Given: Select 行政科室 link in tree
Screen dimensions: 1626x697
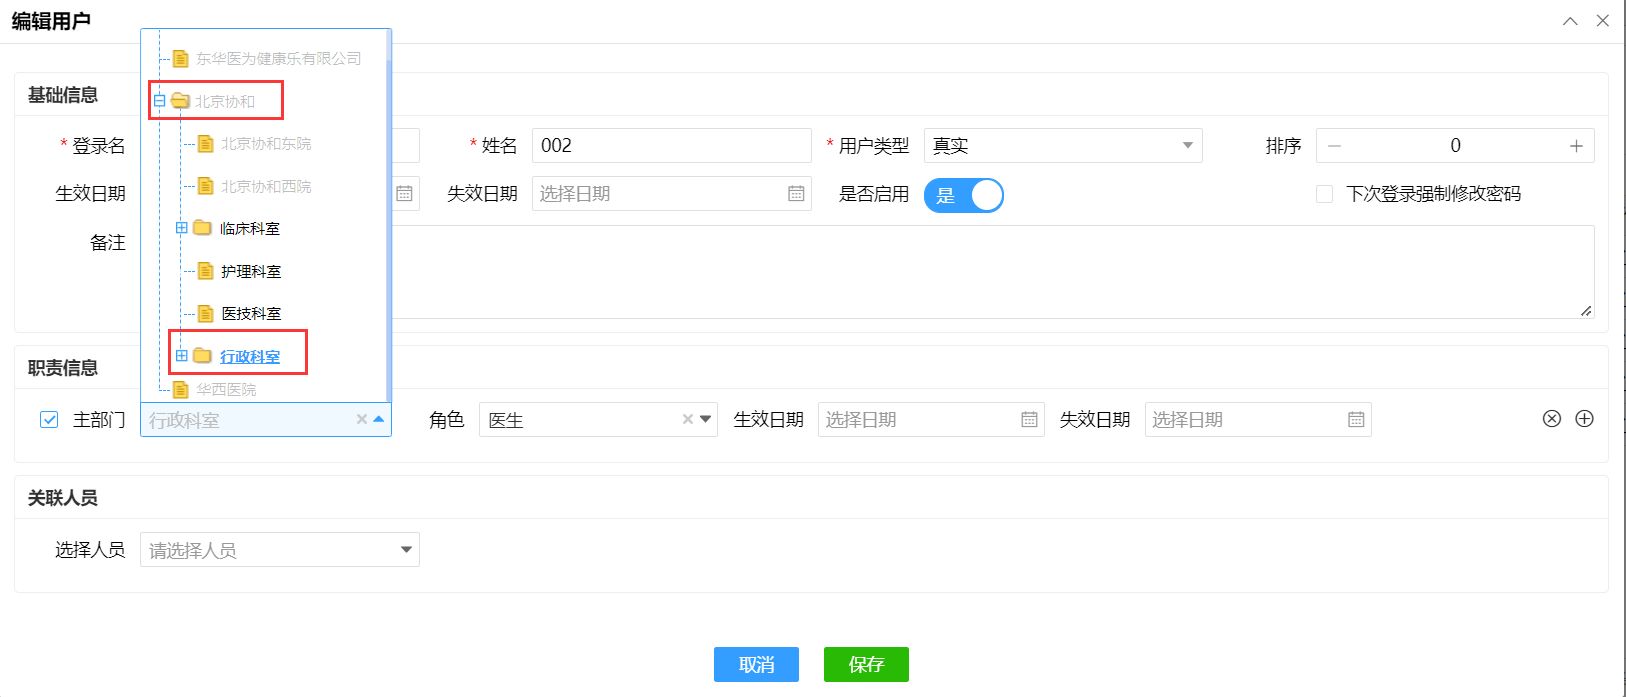Looking at the screenshot, I should 250,357.
